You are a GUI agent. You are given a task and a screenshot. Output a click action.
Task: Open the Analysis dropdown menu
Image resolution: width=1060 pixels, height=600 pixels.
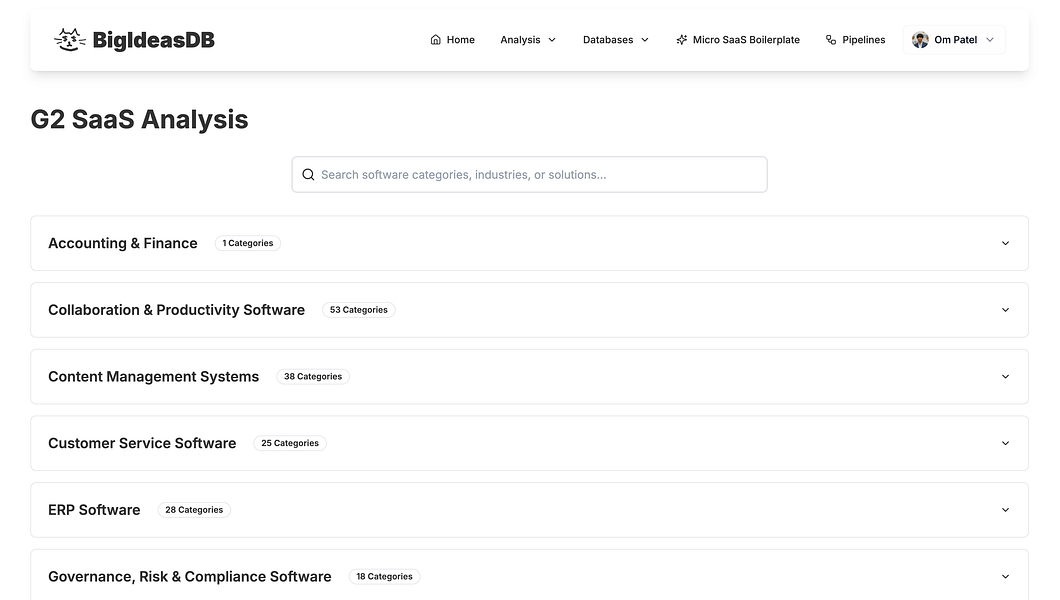pos(528,40)
